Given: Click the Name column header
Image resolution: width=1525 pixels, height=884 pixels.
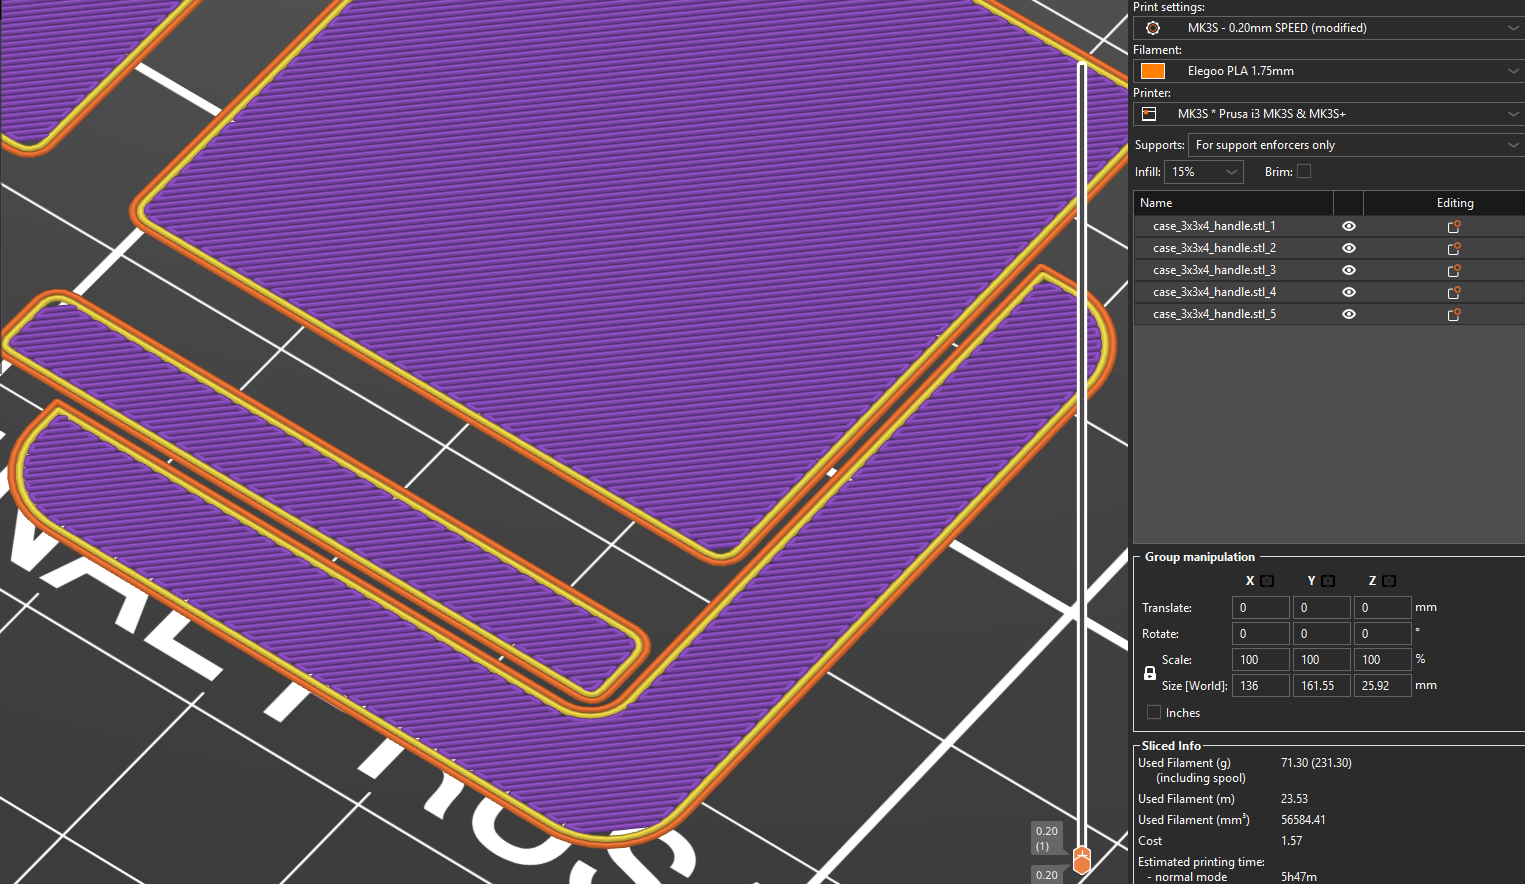Looking at the screenshot, I should point(1234,203).
